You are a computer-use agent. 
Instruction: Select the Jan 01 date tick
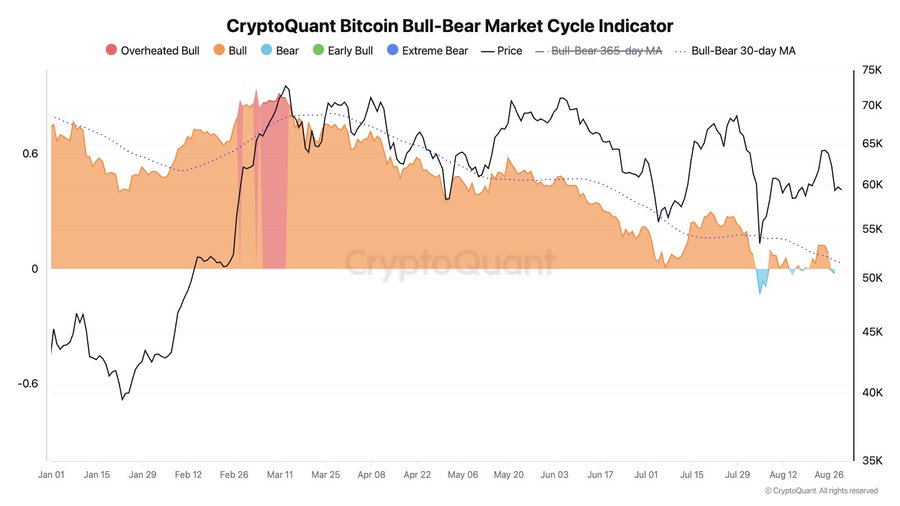click(51, 474)
